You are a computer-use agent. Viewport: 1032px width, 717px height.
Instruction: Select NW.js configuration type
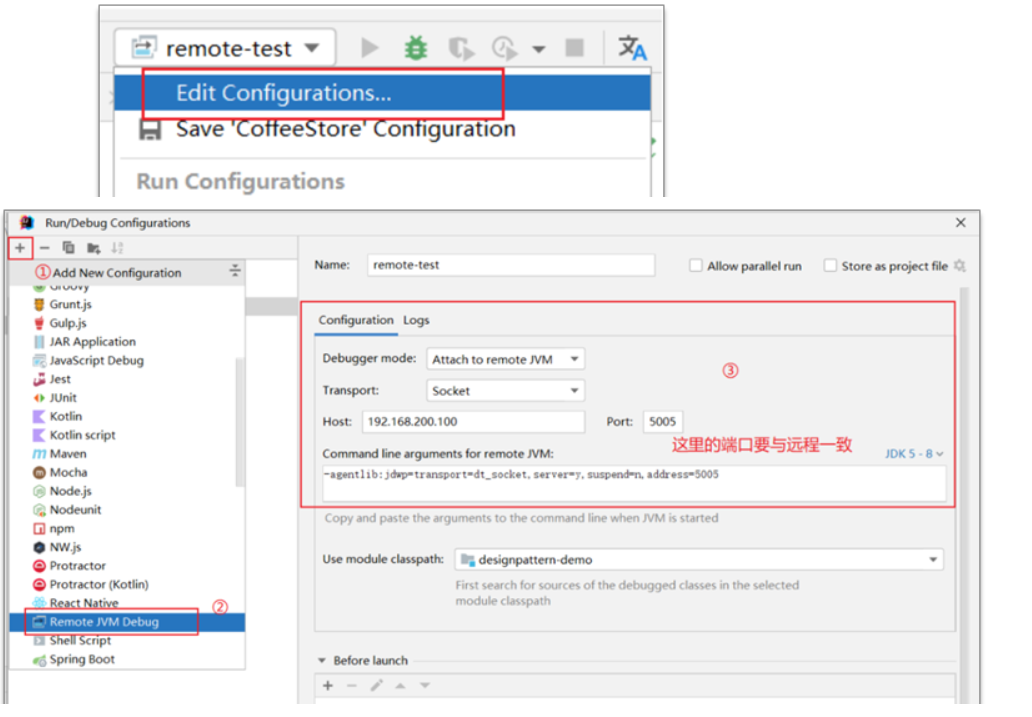click(x=128, y=547)
